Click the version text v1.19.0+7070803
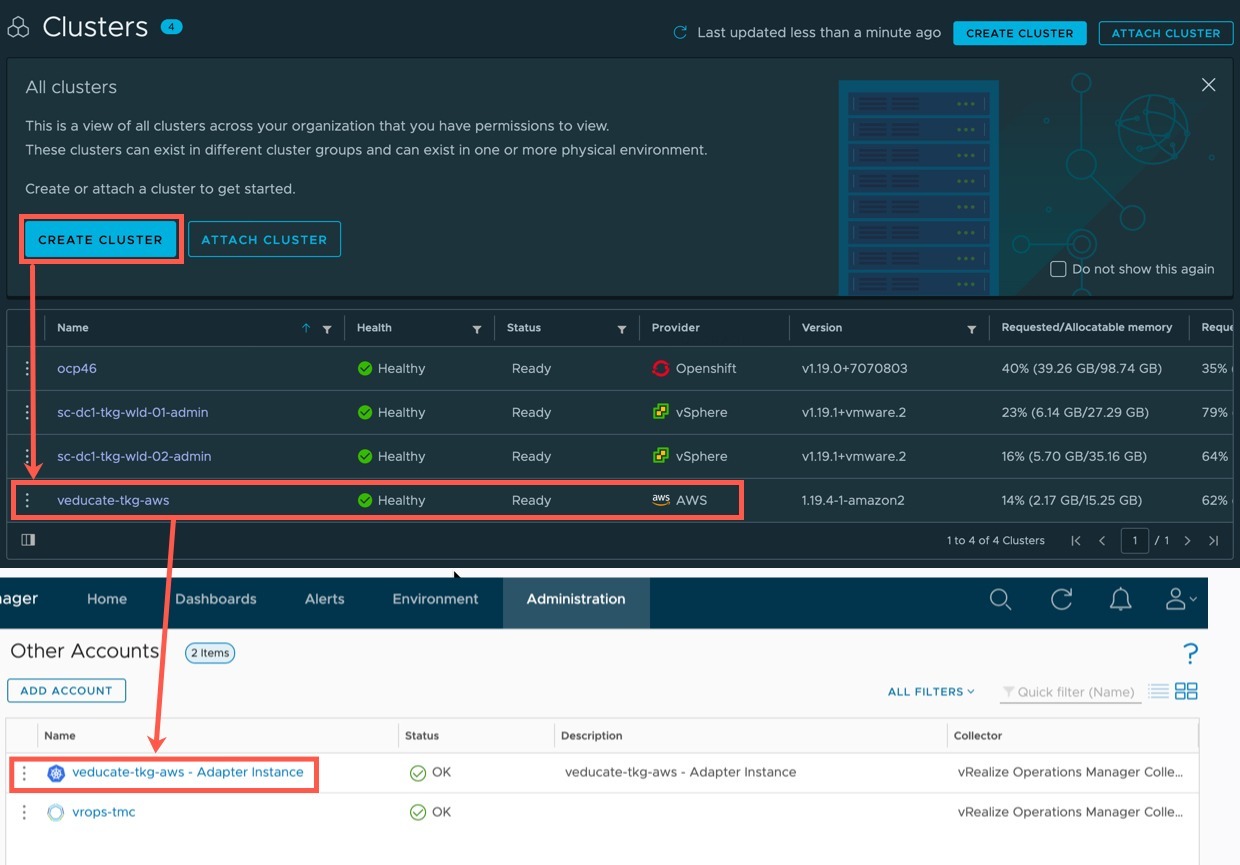The image size is (1240, 865). click(x=855, y=369)
